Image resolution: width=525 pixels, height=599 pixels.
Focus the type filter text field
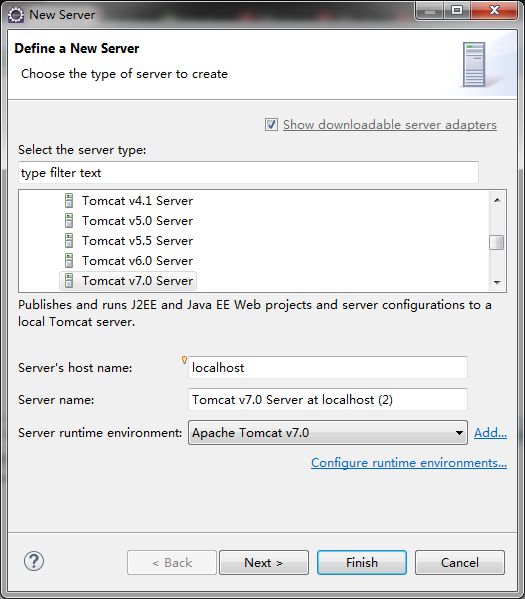tap(248, 173)
